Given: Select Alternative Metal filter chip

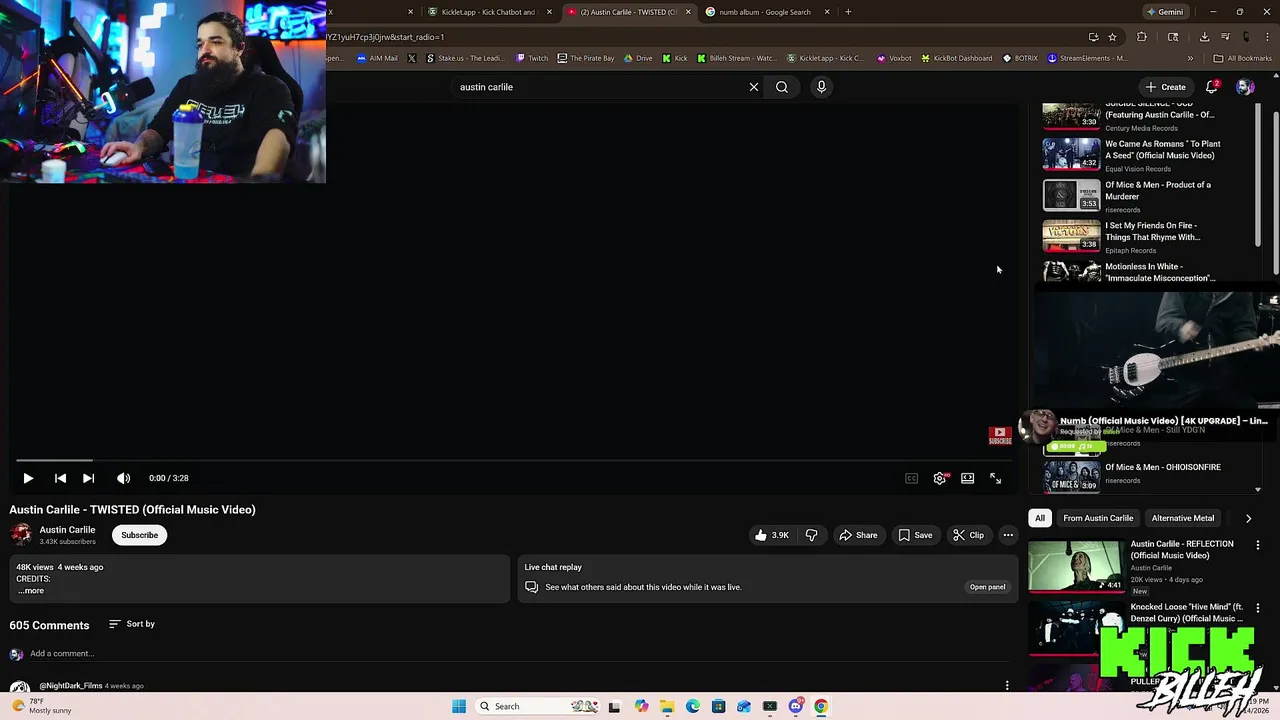Looking at the screenshot, I should point(1183,518).
